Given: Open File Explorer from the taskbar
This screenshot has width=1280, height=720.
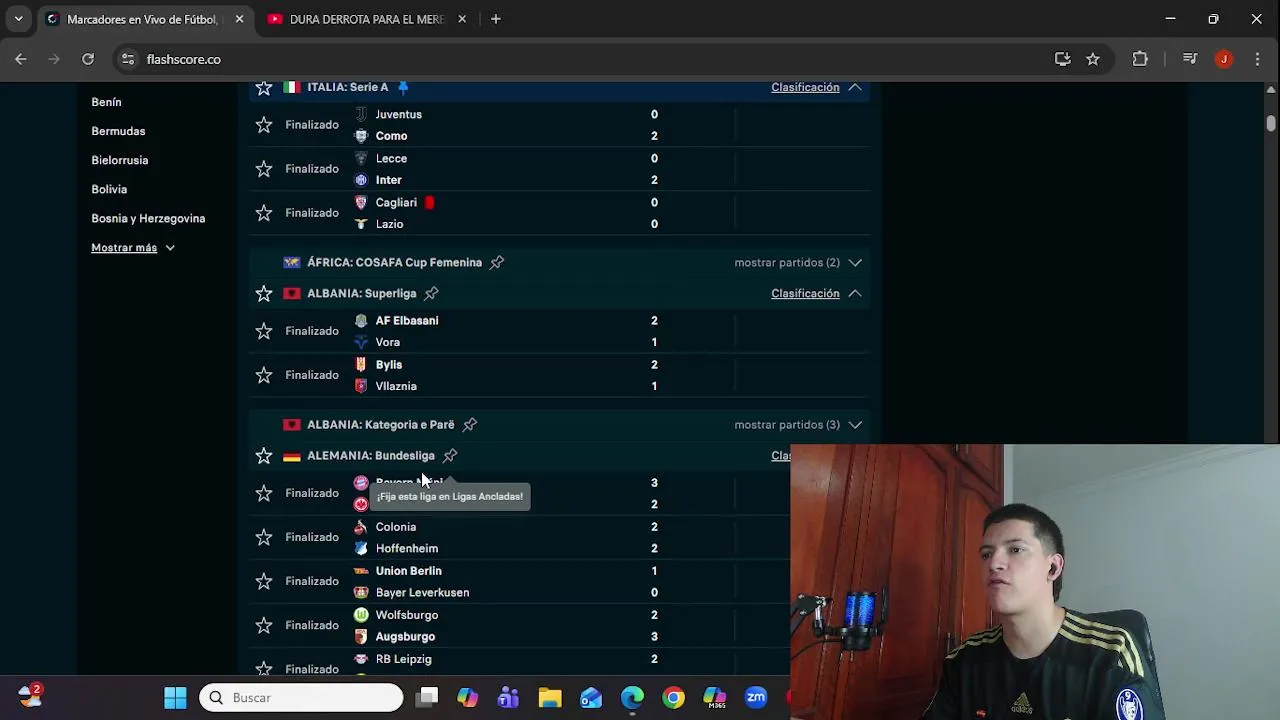Looking at the screenshot, I should pos(550,697).
